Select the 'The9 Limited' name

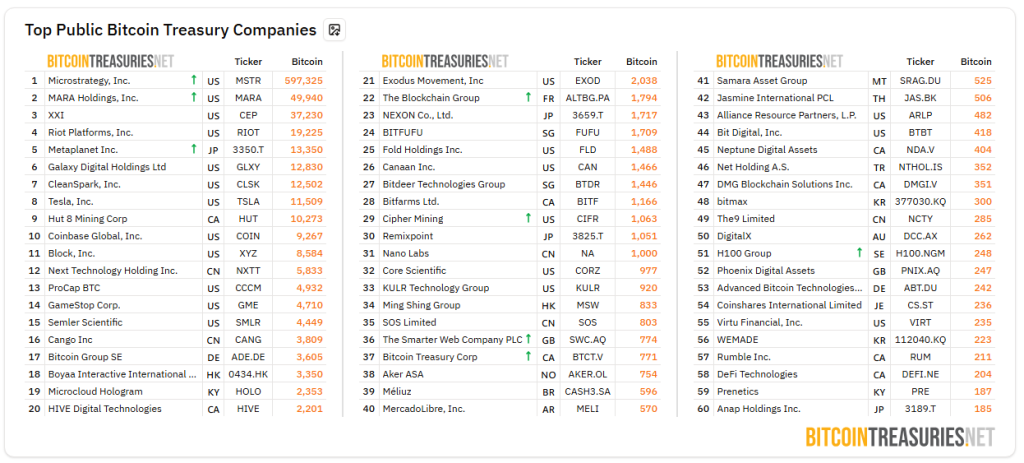pyautogui.click(x=746, y=219)
